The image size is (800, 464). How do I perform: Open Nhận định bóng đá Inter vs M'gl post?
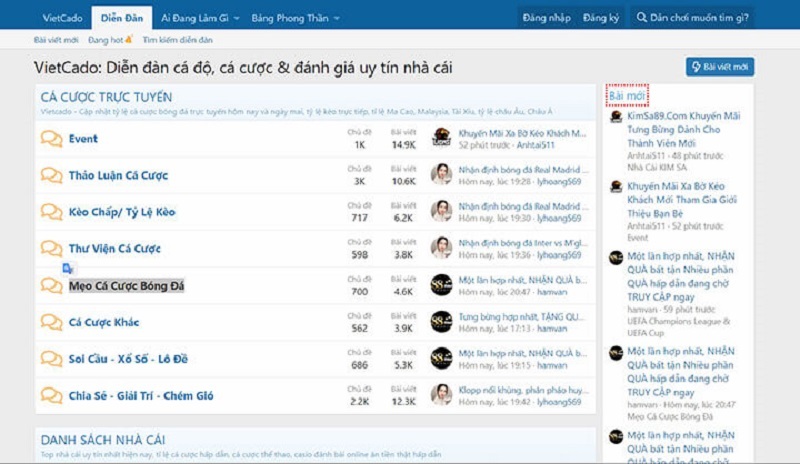point(523,243)
